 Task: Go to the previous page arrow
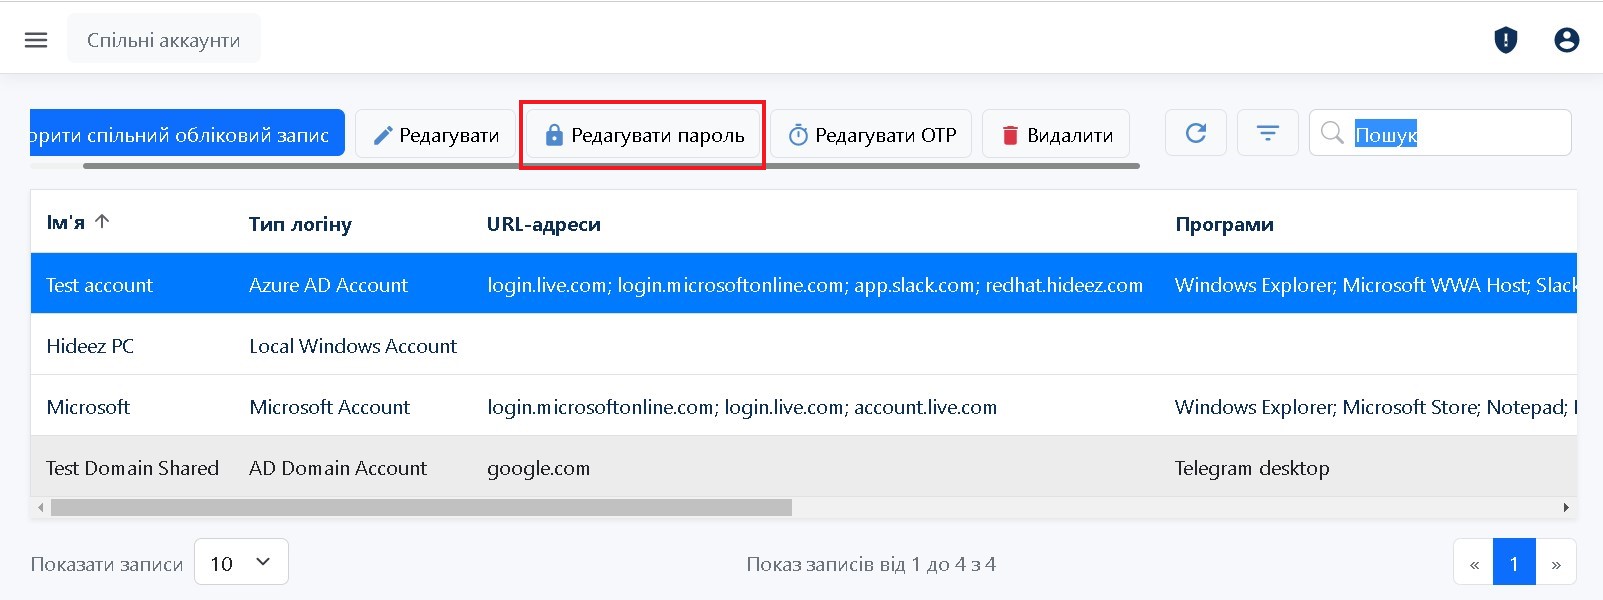(x=1473, y=564)
